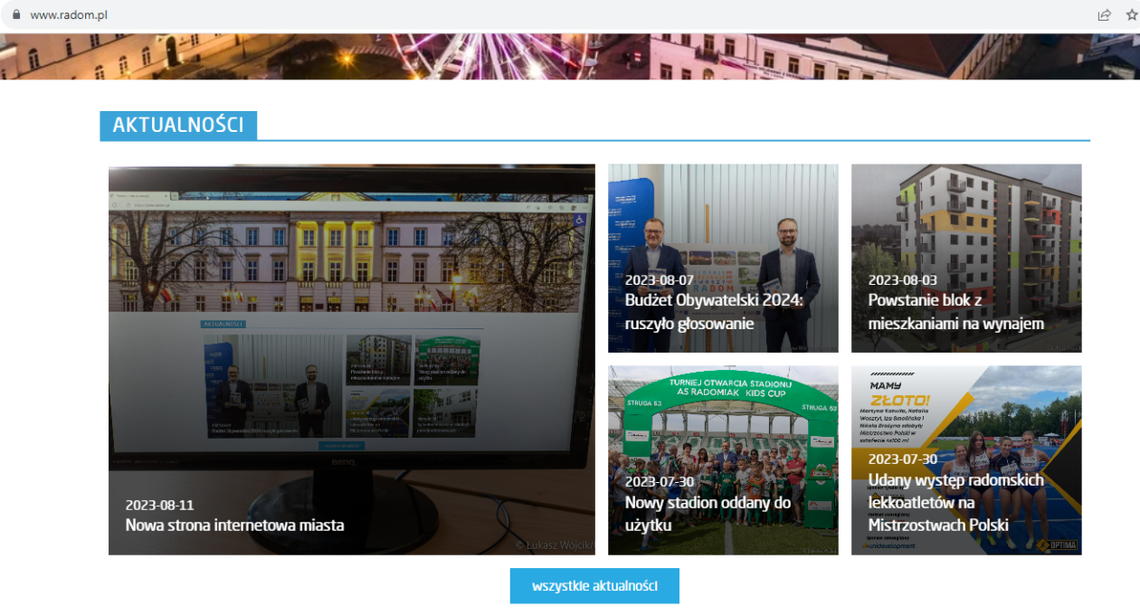Click the bookmark star icon
This screenshot has height=614, width=1140.
[1129, 15]
